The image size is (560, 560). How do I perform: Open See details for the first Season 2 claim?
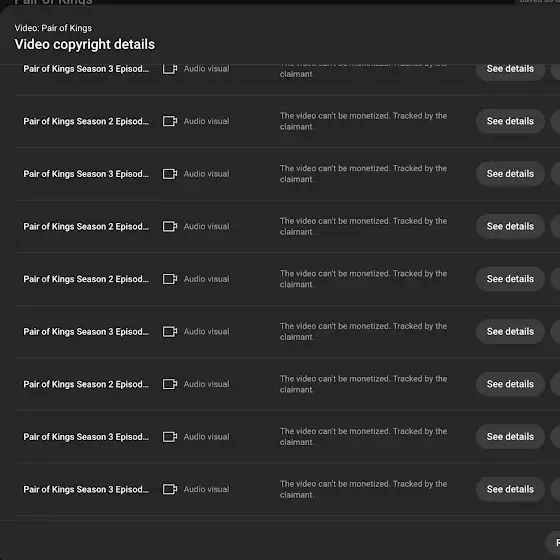click(x=510, y=121)
